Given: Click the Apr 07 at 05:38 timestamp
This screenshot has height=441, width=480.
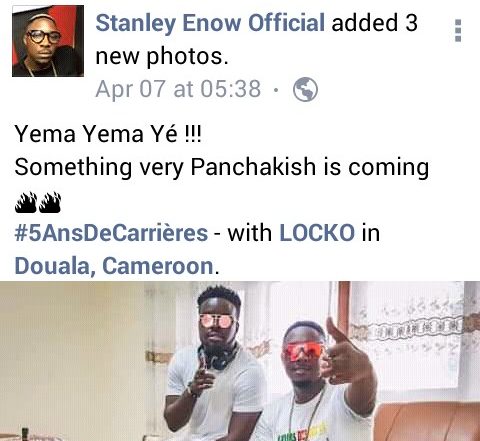Looking at the screenshot, I should coord(178,89).
